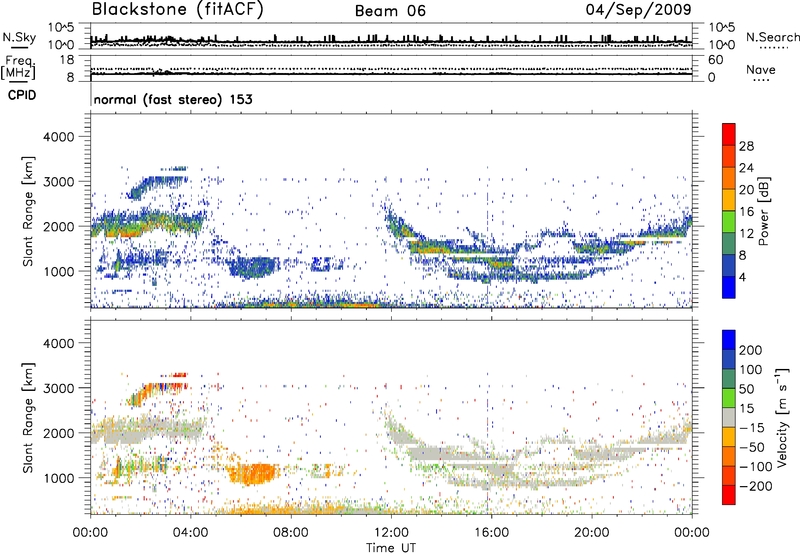Click the dotted line sample under Nave
The width and height of the screenshot is (800, 554).
[761, 81]
